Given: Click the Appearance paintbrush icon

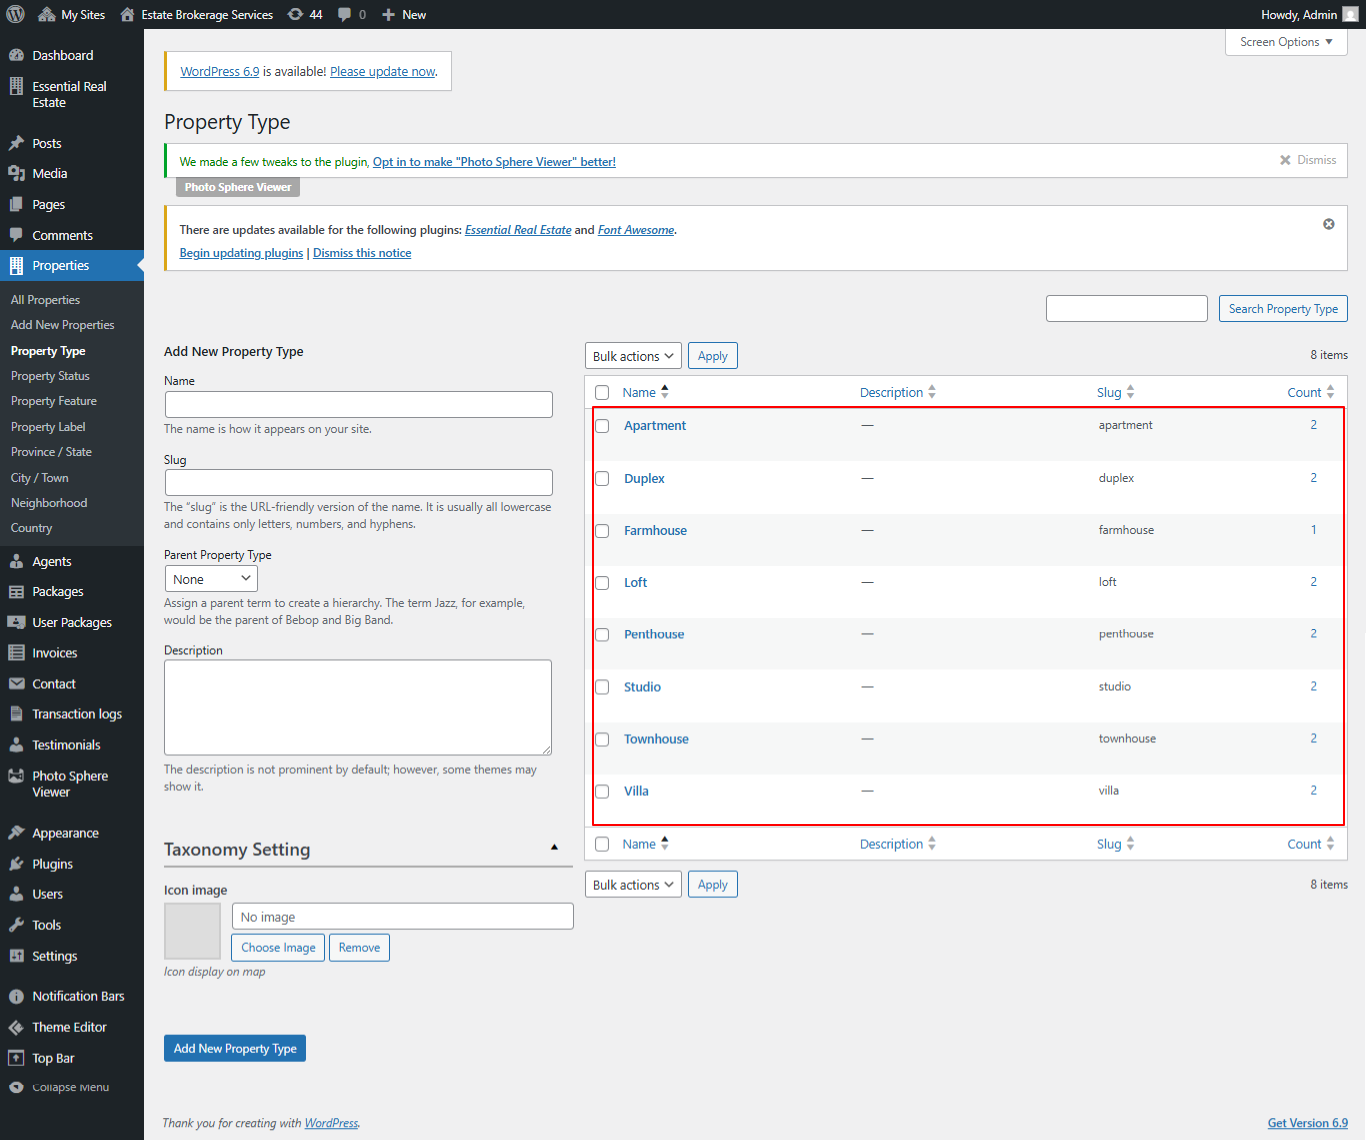Looking at the screenshot, I should tap(17, 832).
